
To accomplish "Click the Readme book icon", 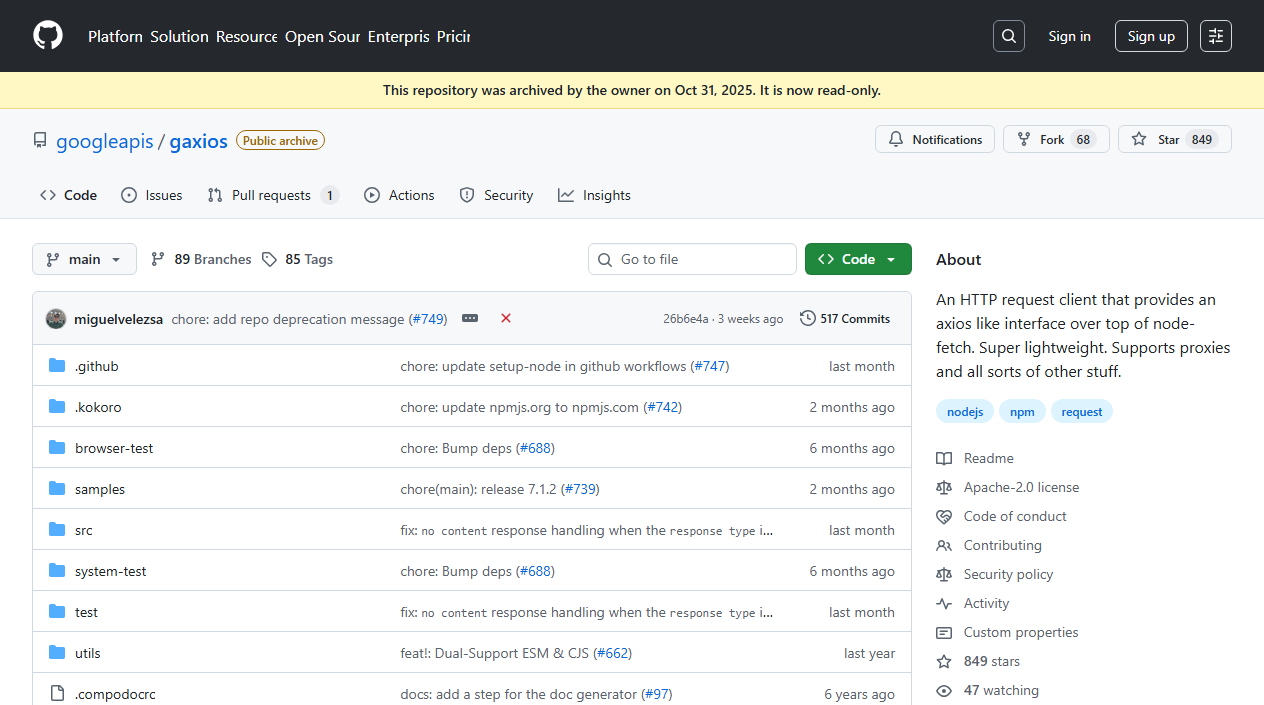I will pos(944,458).
